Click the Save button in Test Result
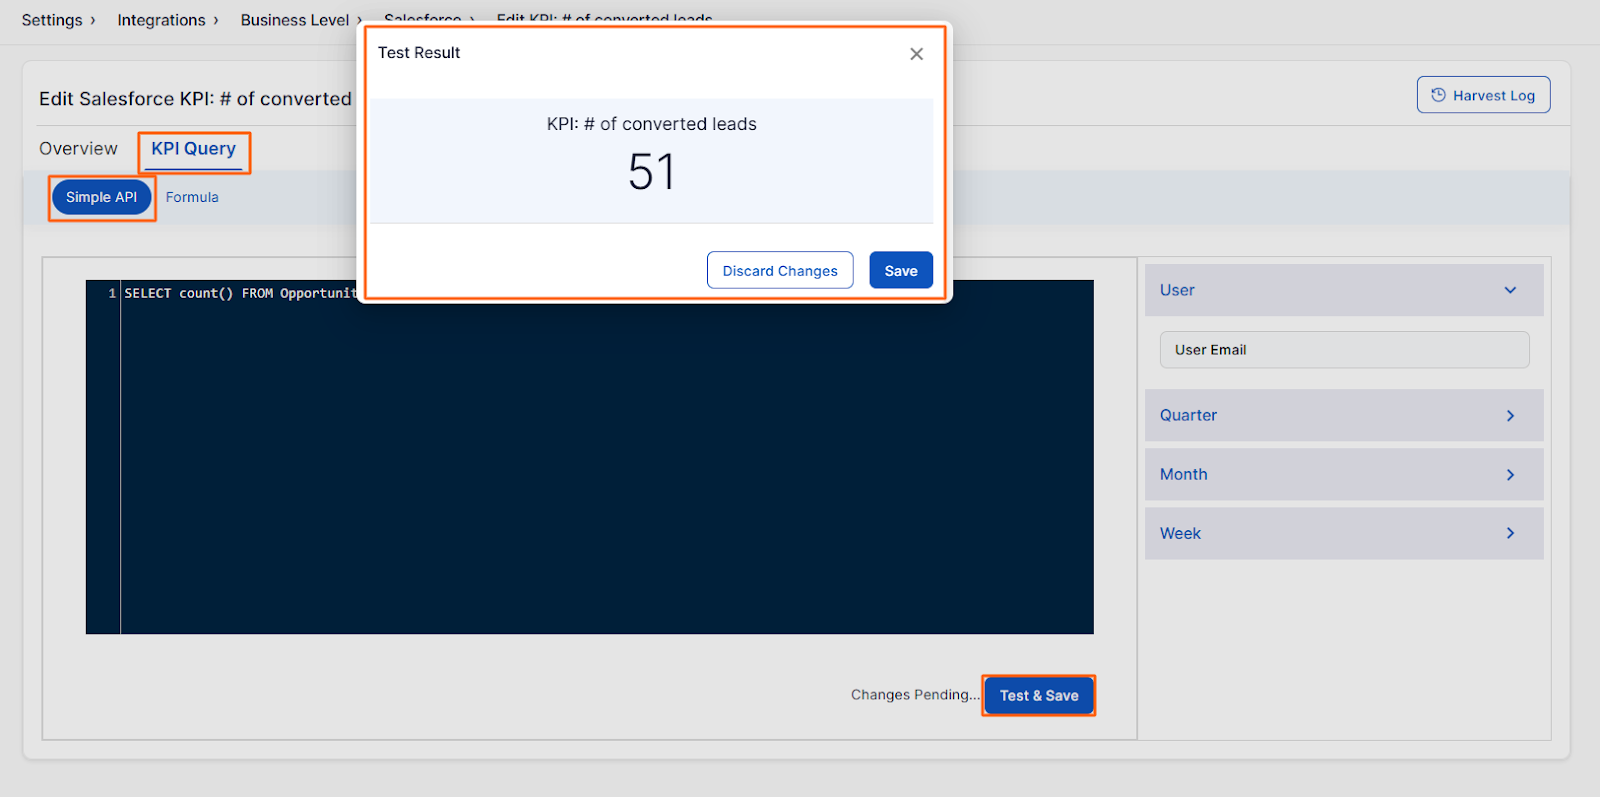The image size is (1600, 797). [901, 270]
